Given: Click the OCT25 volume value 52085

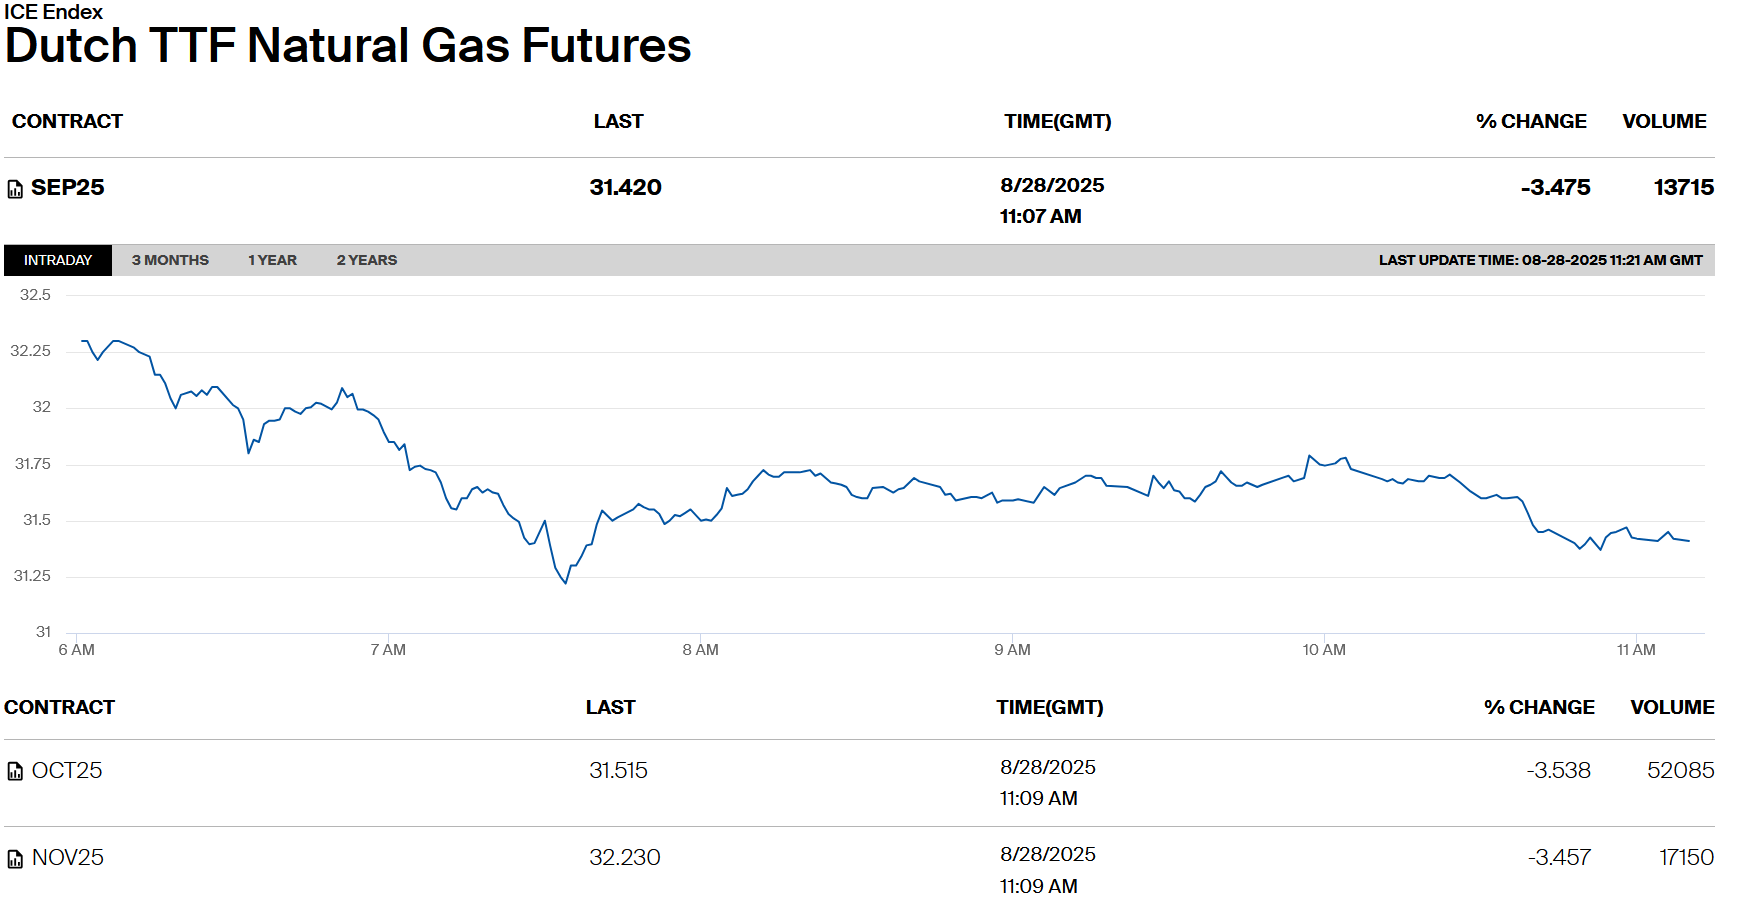Looking at the screenshot, I should pyautogui.click(x=1680, y=771).
